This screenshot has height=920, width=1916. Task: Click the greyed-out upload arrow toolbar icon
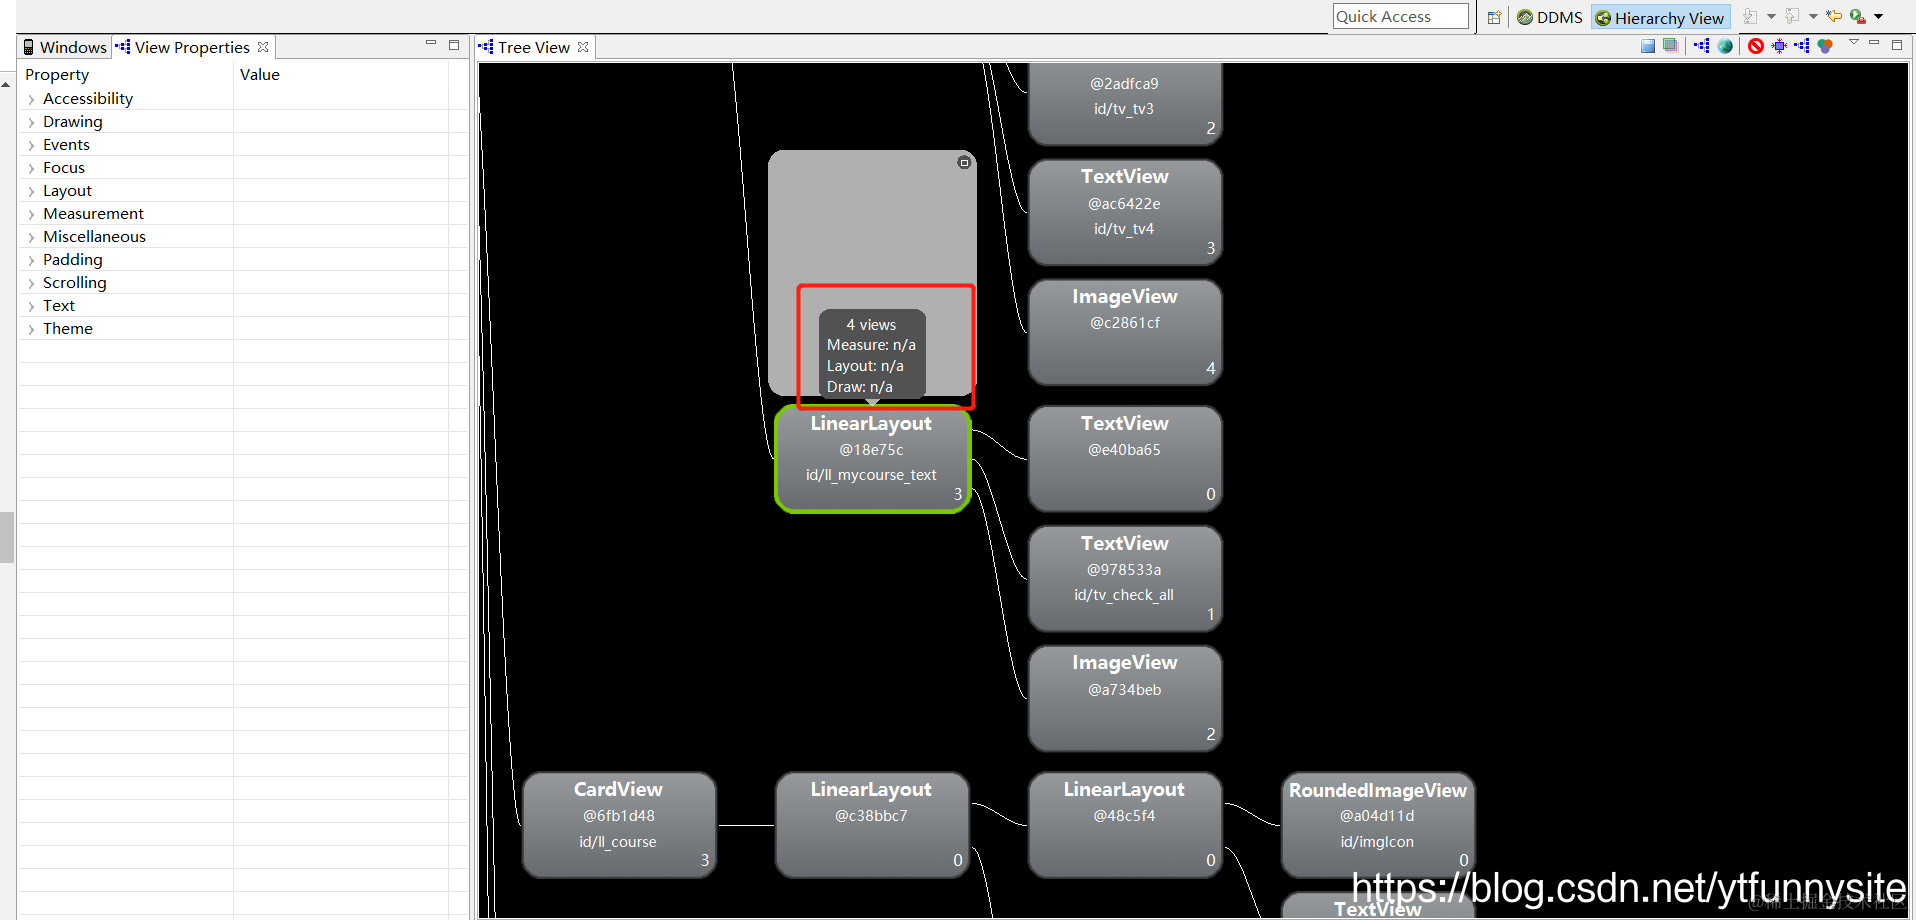(x=1792, y=17)
